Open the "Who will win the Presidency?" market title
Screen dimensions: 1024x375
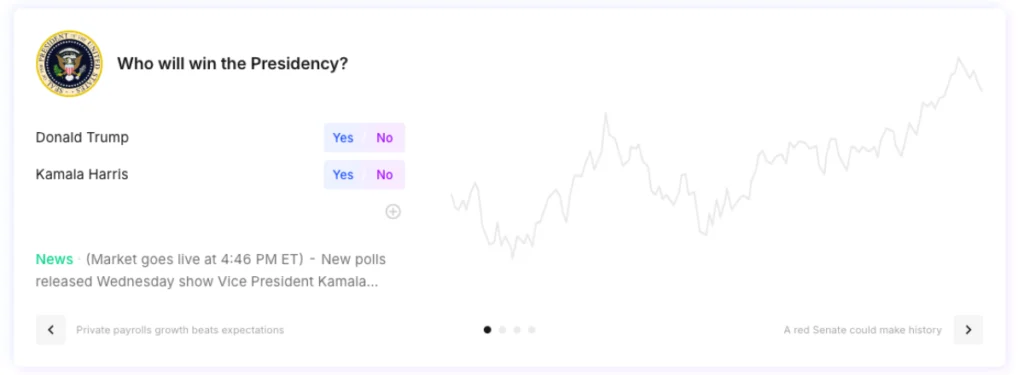click(232, 64)
